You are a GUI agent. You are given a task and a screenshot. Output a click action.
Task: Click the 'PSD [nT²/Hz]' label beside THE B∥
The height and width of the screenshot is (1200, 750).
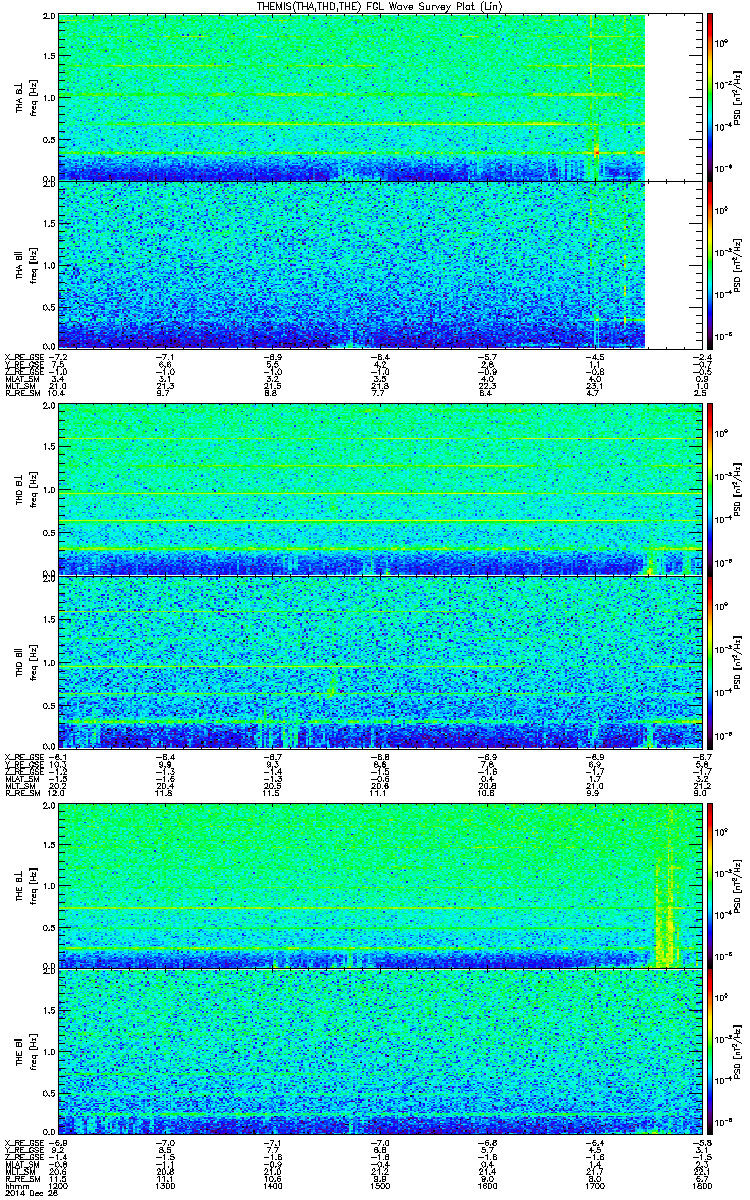(739, 1052)
